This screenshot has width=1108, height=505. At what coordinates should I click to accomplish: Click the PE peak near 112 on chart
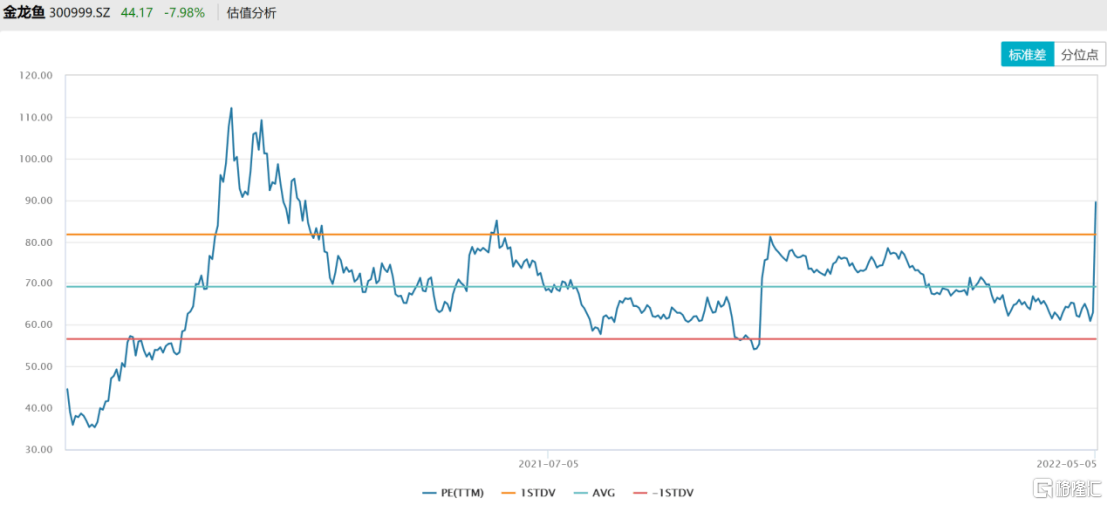(231, 108)
